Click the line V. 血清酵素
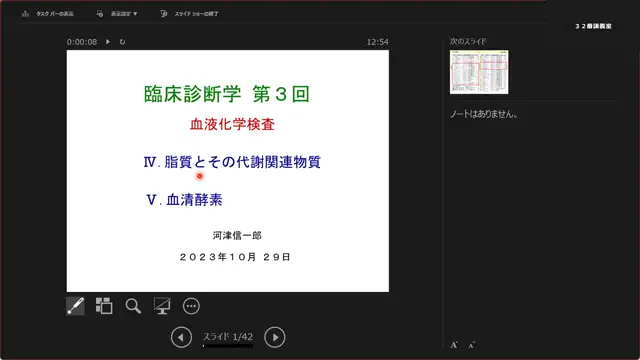640x360 pixels. 184,200
